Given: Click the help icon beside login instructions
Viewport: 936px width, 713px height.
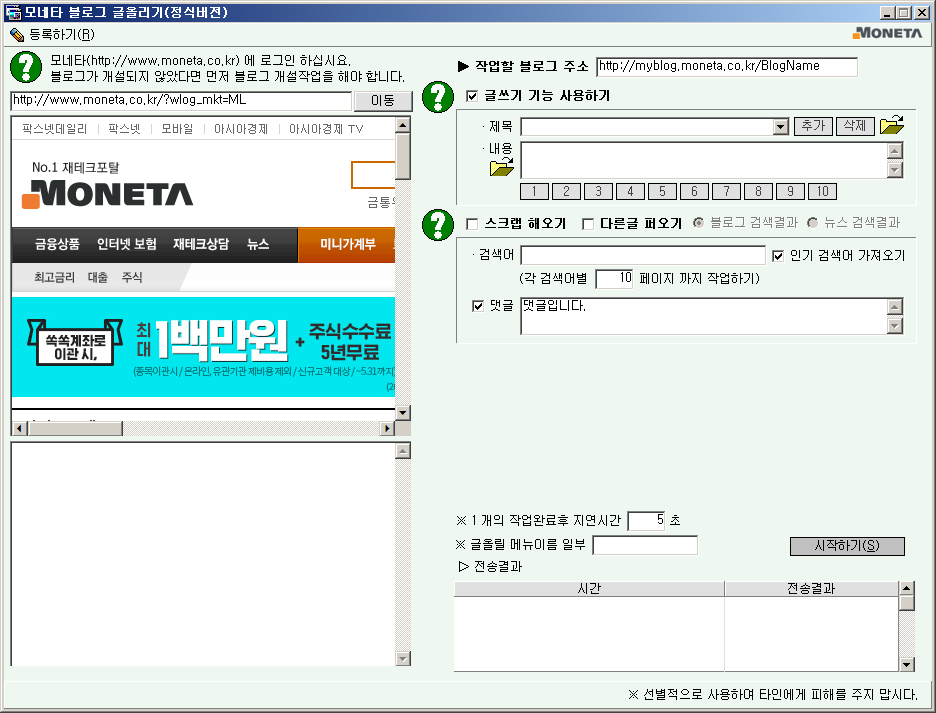Looking at the screenshot, I should (24, 67).
